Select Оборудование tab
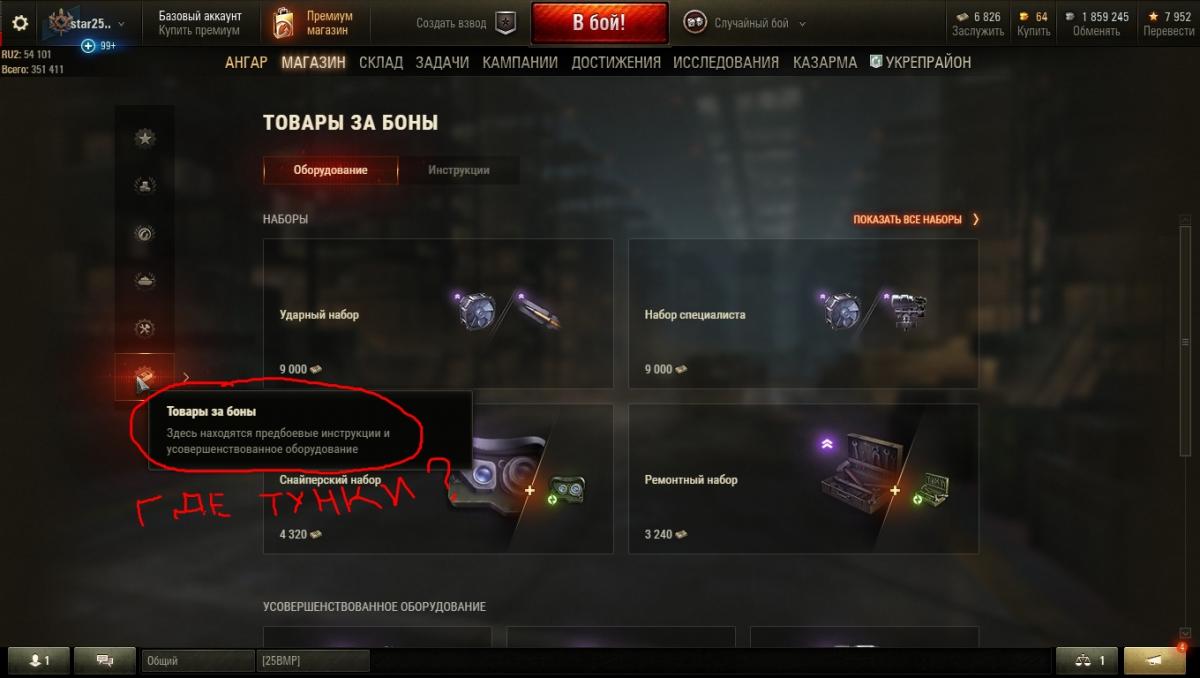The image size is (1200, 678). click(x=330, y=170)
